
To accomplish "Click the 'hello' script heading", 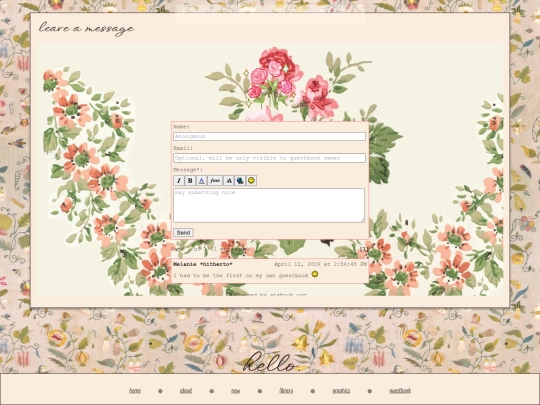I will tap(270, 363).
